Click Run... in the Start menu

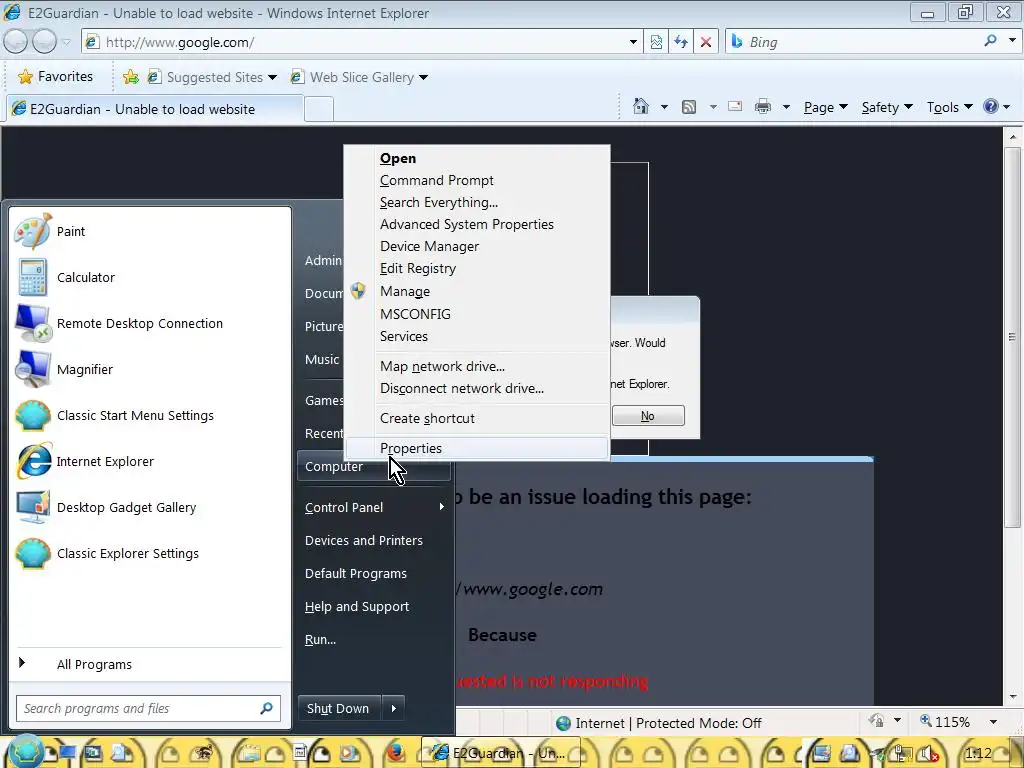(374, 639)
